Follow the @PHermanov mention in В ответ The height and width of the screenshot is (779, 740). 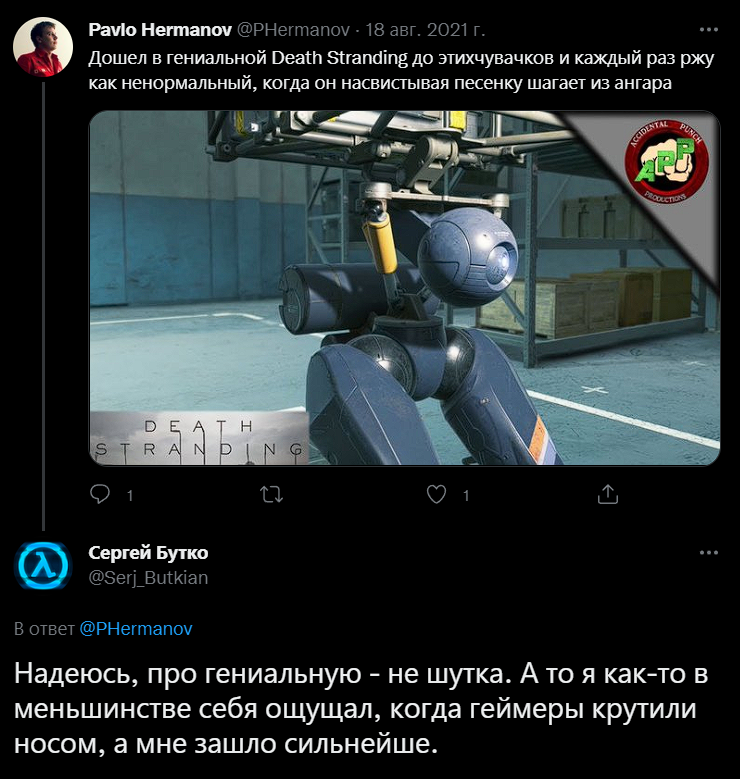point(136,628)
